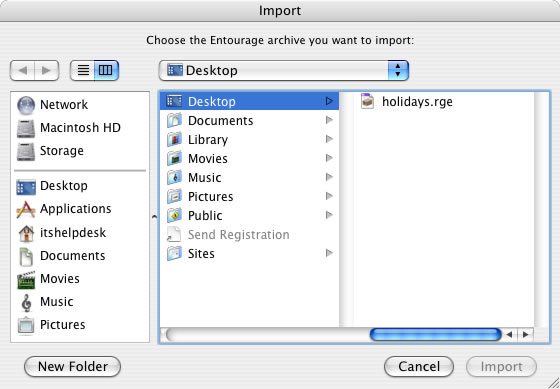Image resolution: width=560 pixels, height=389 pixels.
Task: Click the dimmed Import button
Action: click(x=501, y=366)
